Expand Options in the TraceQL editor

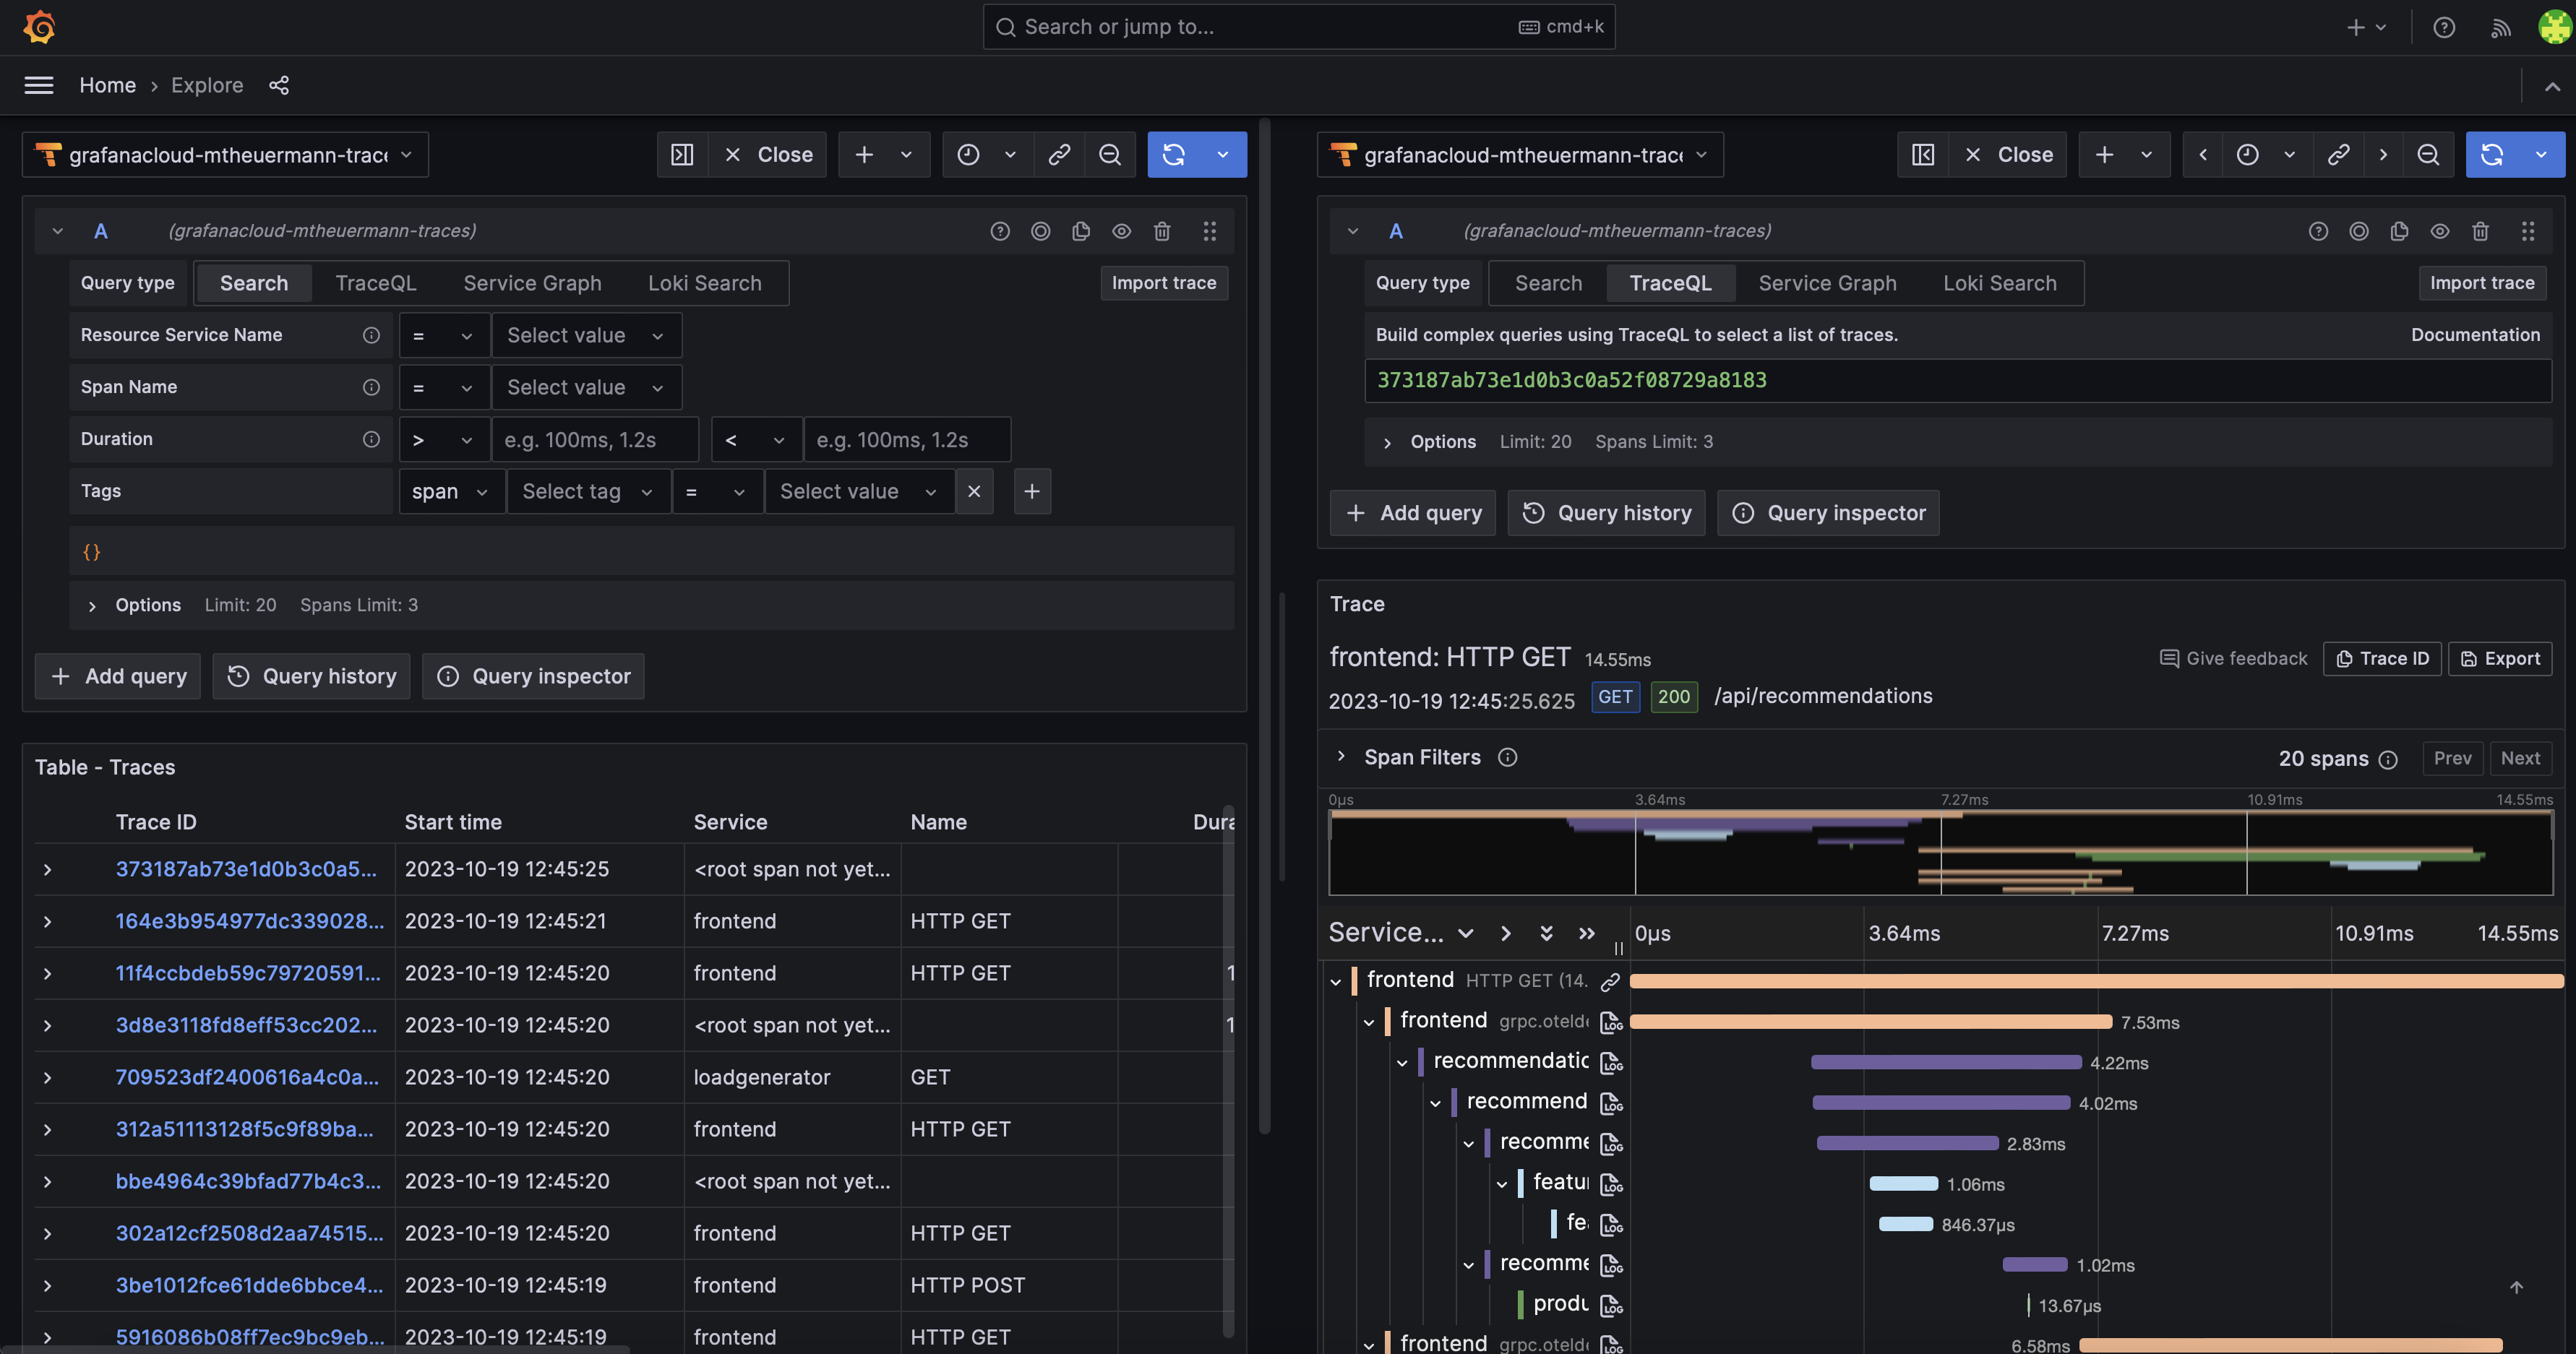point(1387,442)
